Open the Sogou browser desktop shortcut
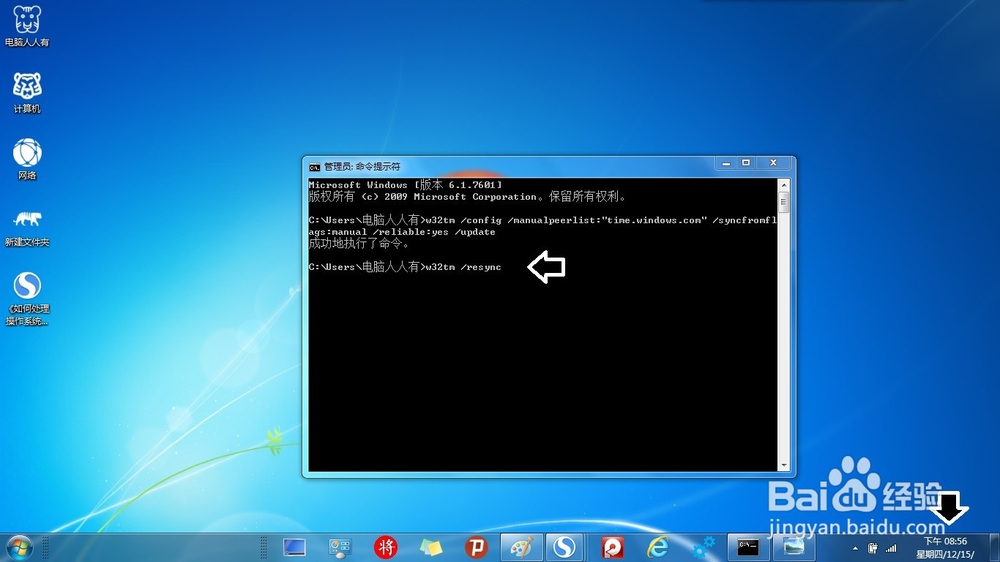The image size is (1000, 562). pyautogui.click(x=27, y=299)
